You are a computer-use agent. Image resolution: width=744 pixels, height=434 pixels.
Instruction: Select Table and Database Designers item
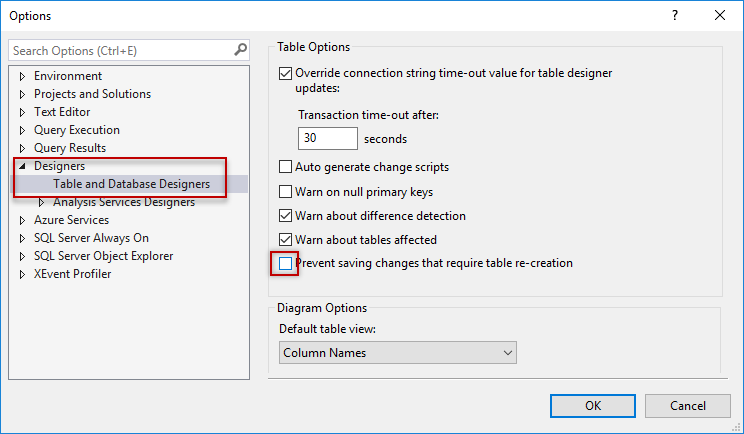click(131, 184)
